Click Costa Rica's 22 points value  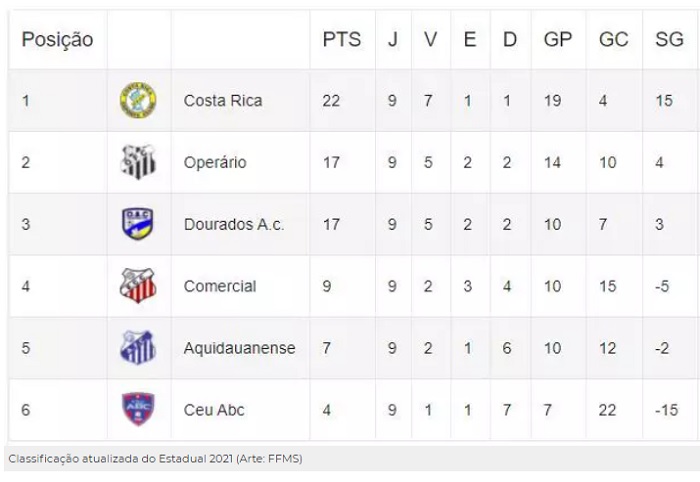tap(331, 101)
